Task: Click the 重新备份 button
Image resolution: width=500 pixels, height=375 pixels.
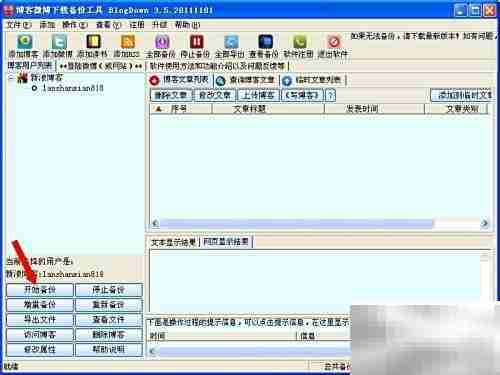Action: click(x=109, y=305)
